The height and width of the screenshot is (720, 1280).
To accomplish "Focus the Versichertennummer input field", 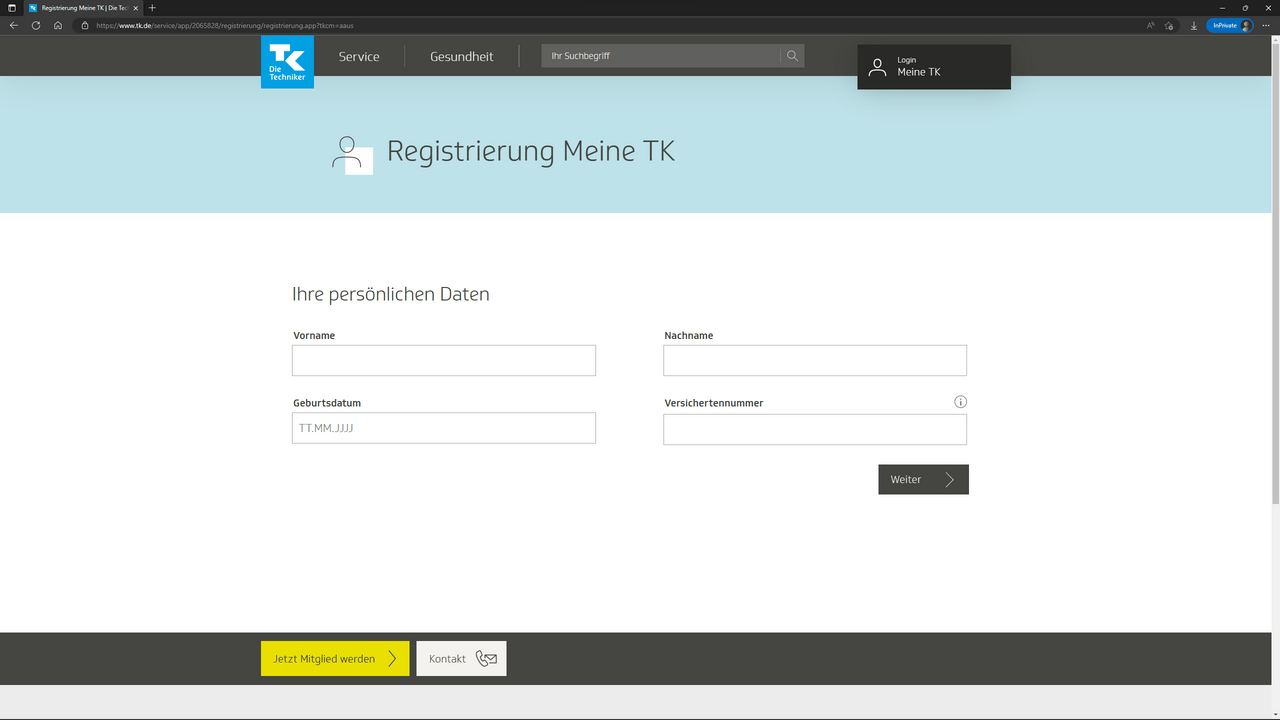I will (815, 429).
